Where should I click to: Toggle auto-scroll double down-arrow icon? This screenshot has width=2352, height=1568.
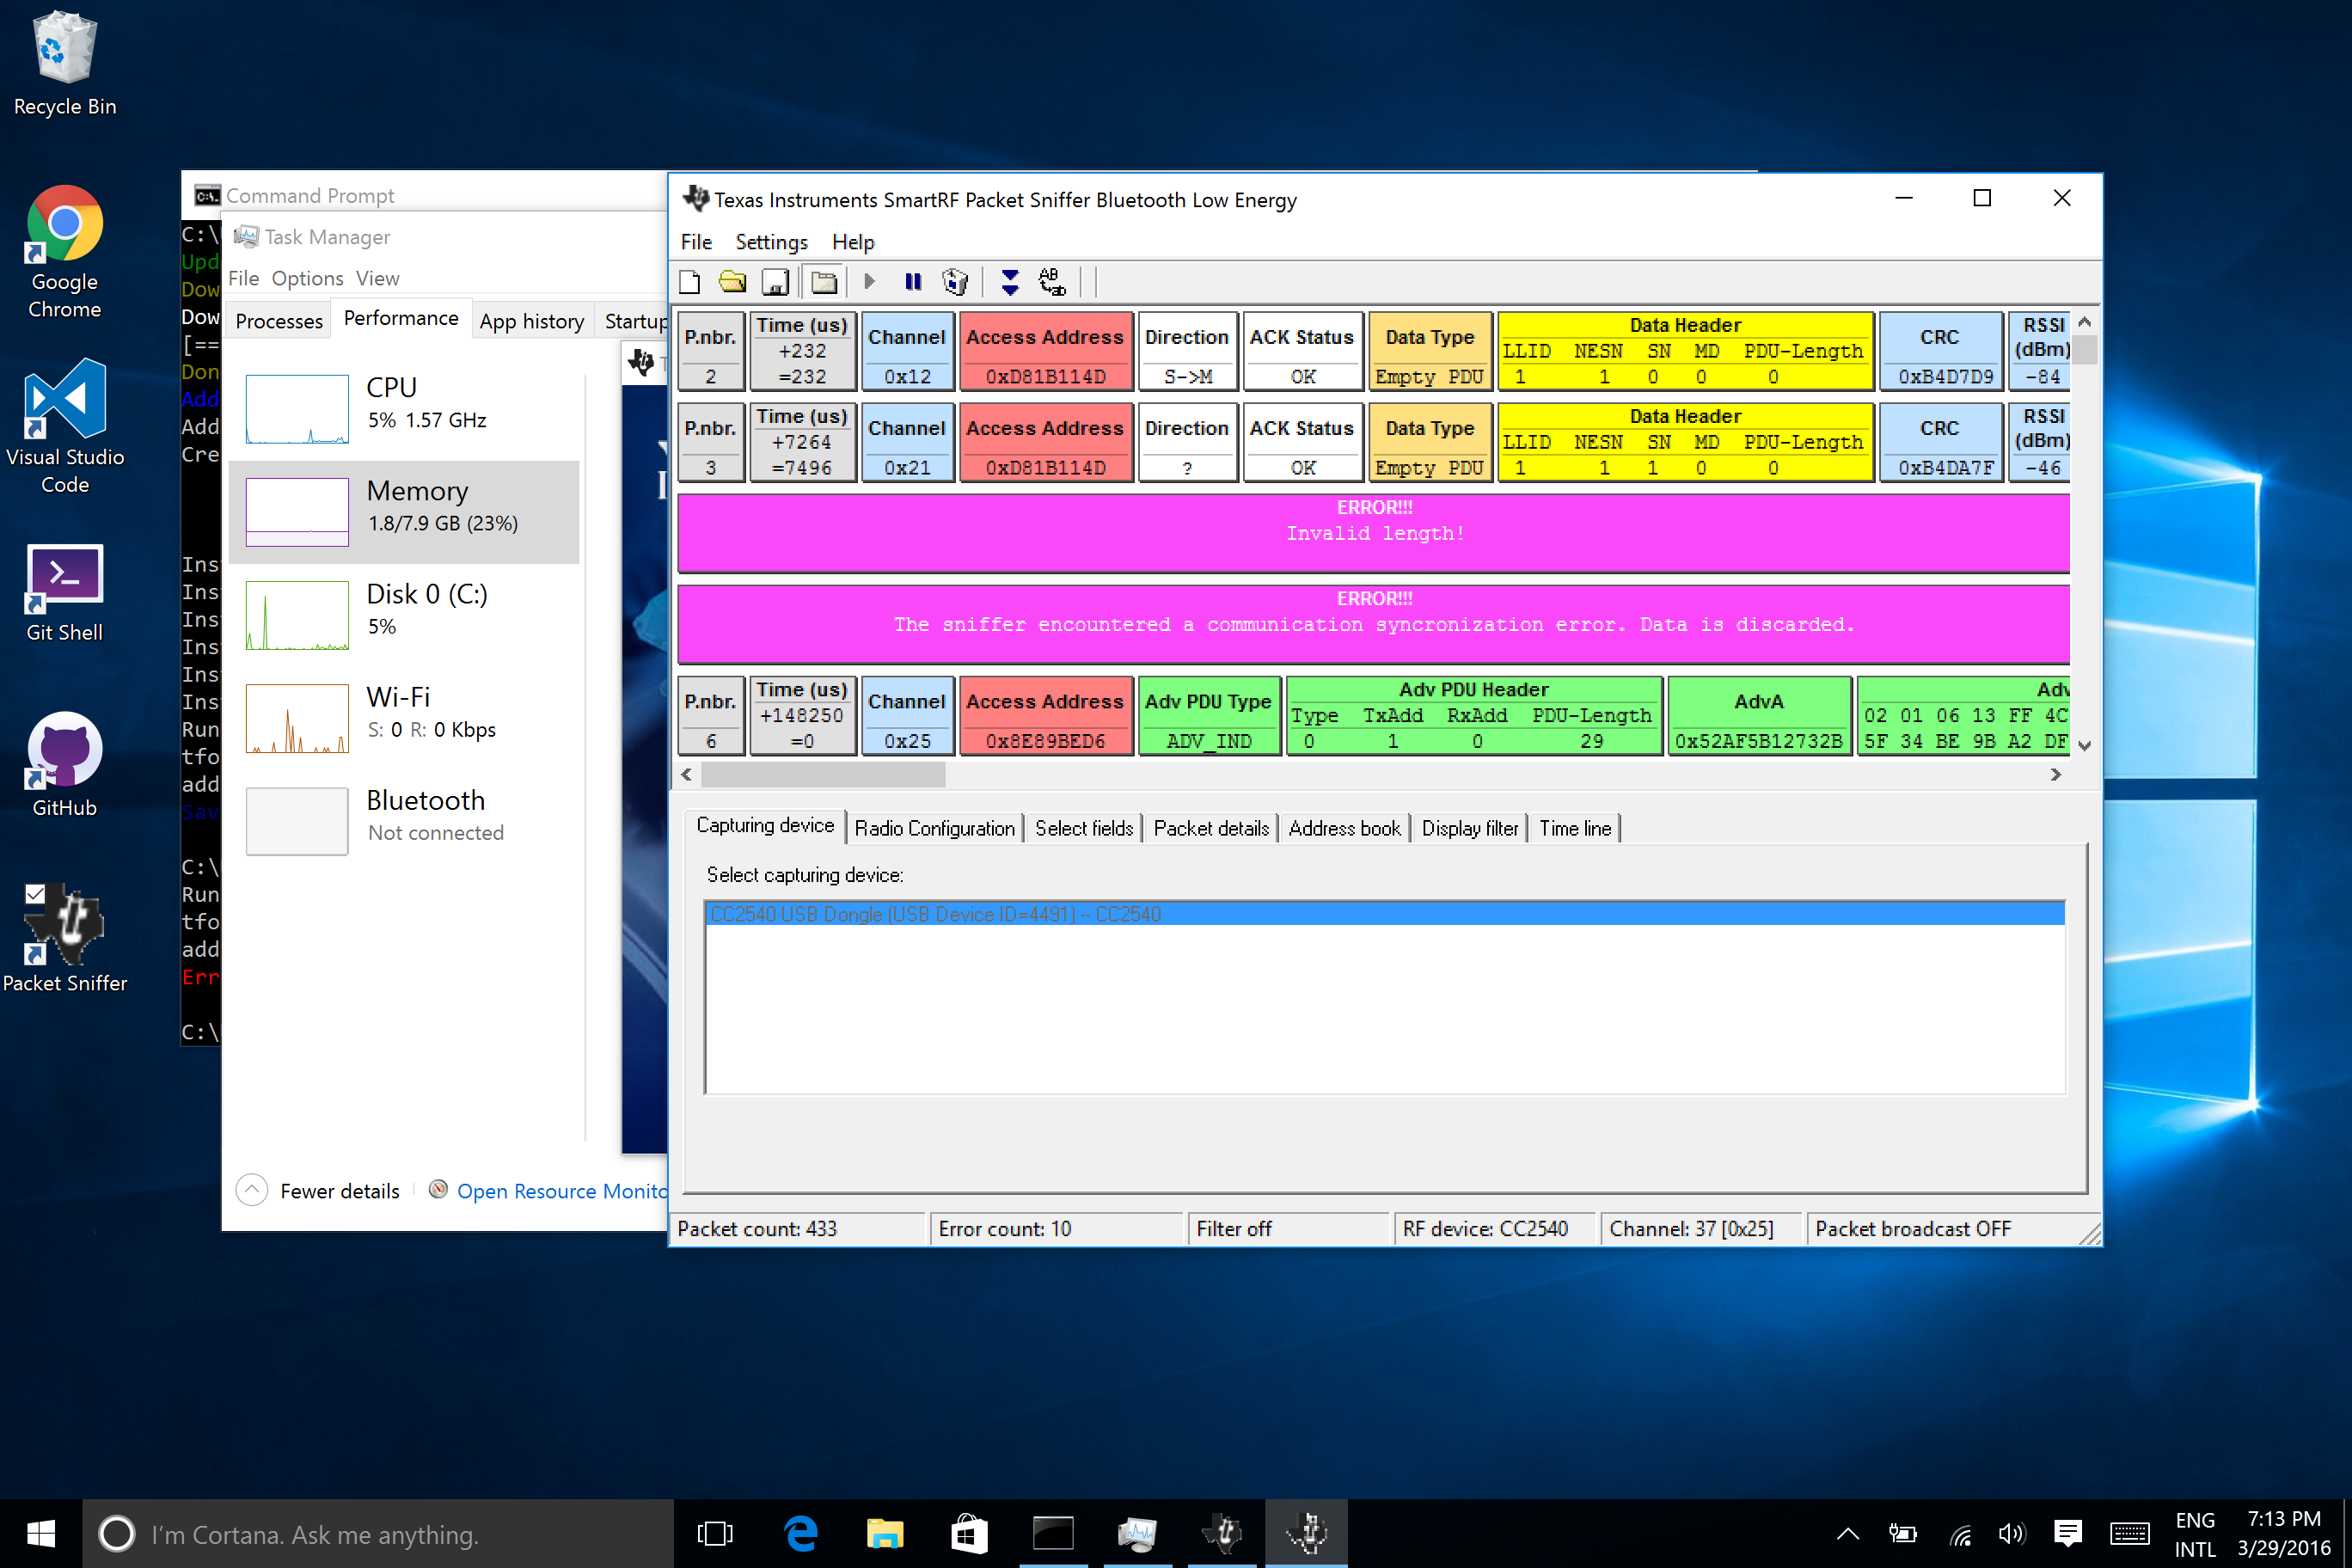pyautogui.click(x=1010, y=282)
